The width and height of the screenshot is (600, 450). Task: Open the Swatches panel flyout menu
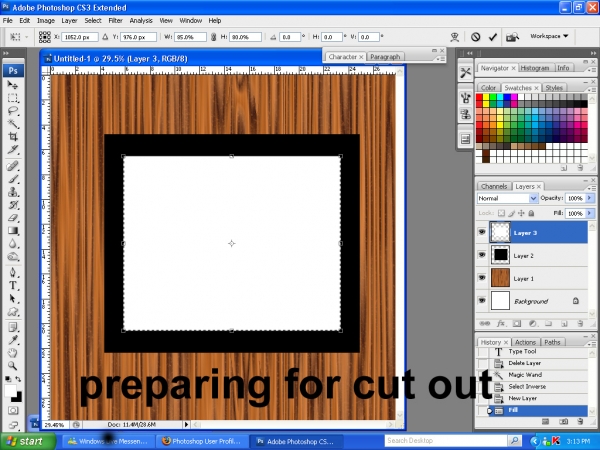tap(592, 89)
